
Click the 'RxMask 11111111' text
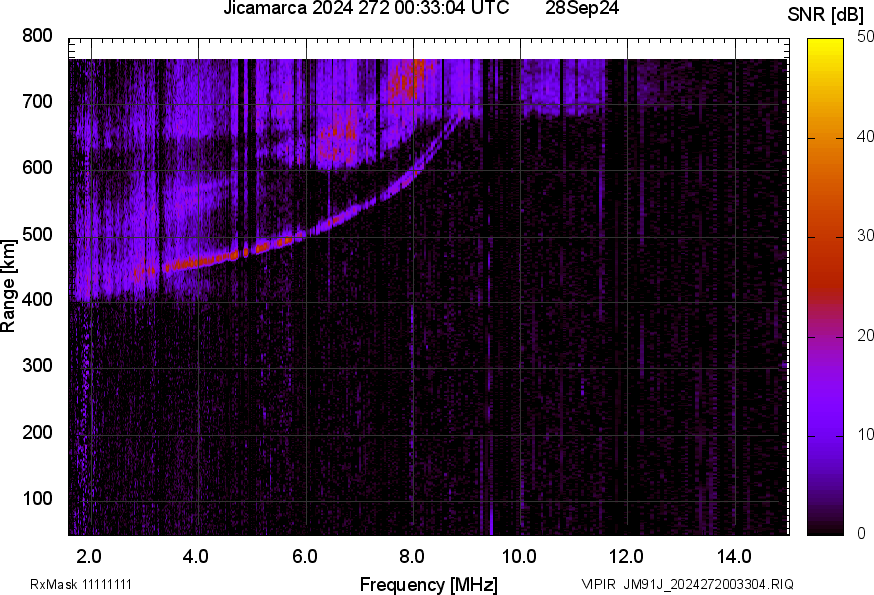(x=81, y=584)
